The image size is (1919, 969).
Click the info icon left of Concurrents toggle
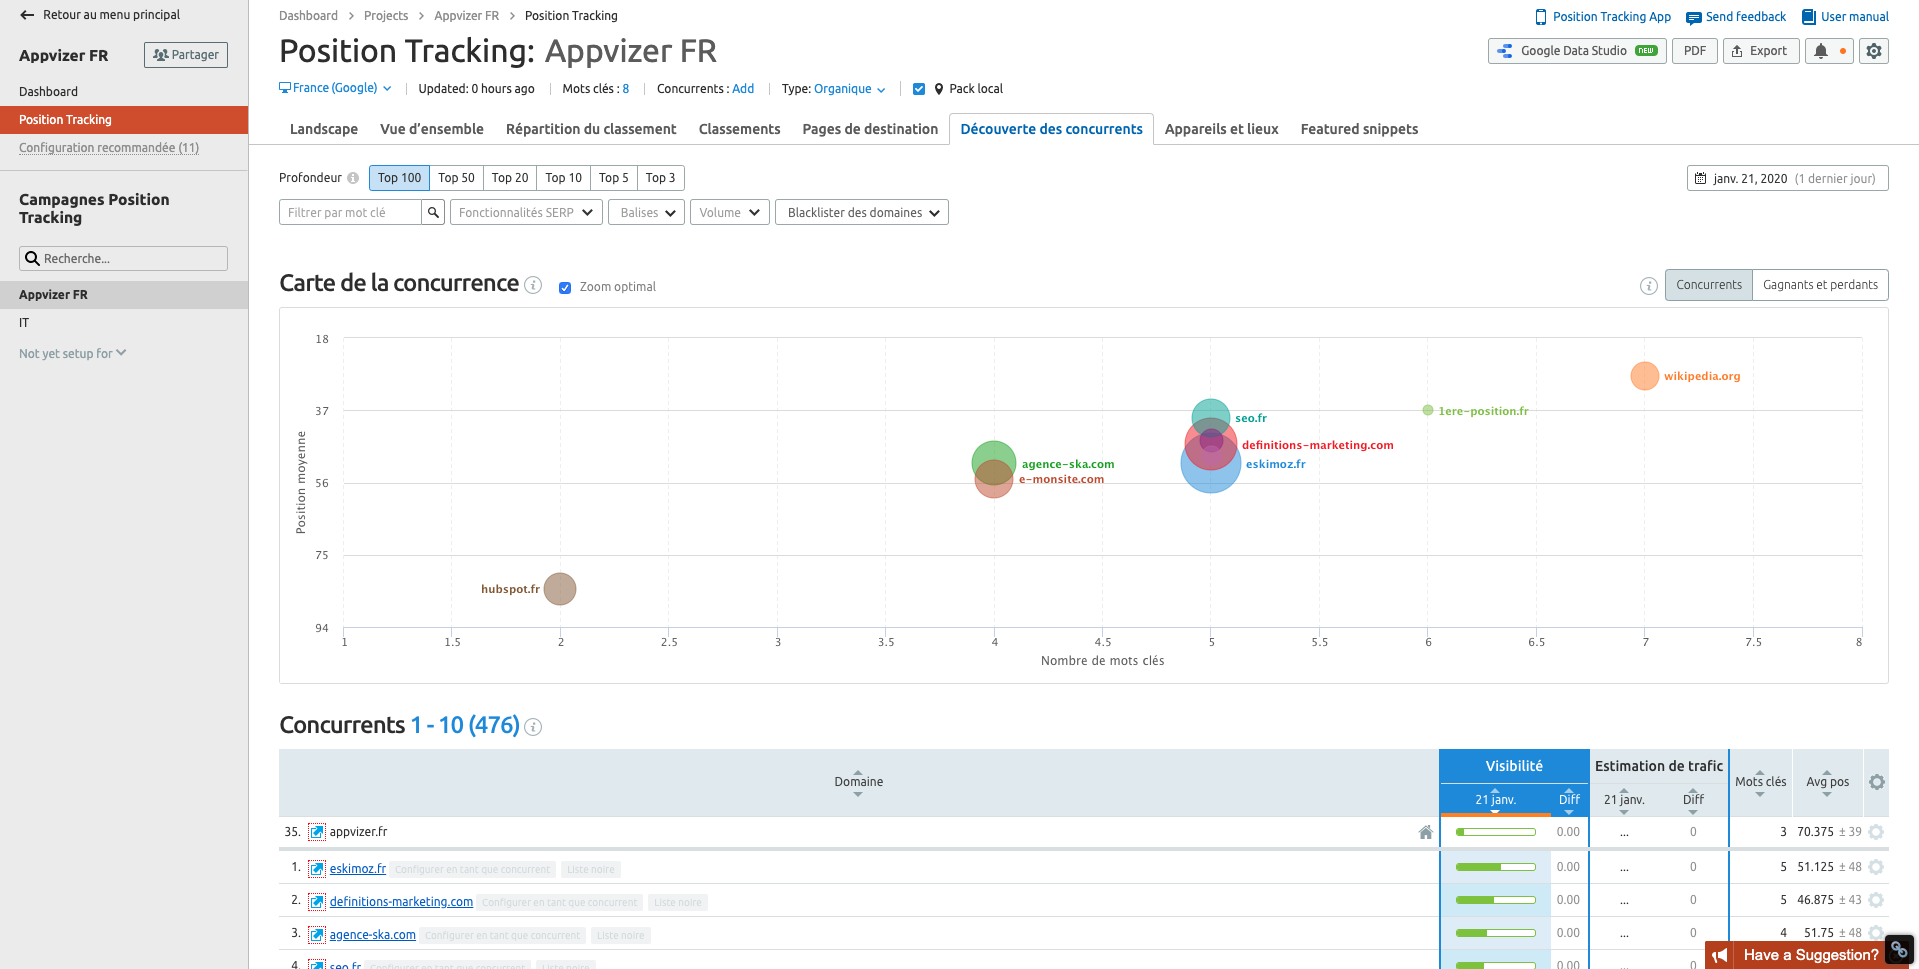[x=1649, y=286]
